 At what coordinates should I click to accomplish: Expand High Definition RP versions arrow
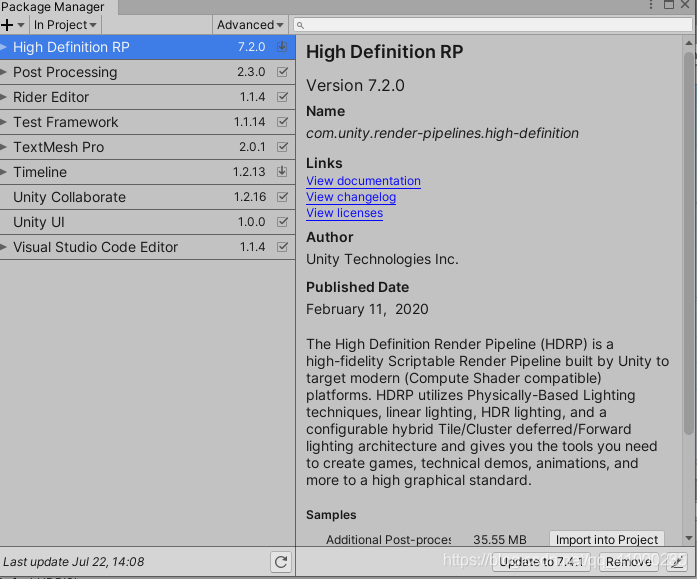click(x=4, y=47)
